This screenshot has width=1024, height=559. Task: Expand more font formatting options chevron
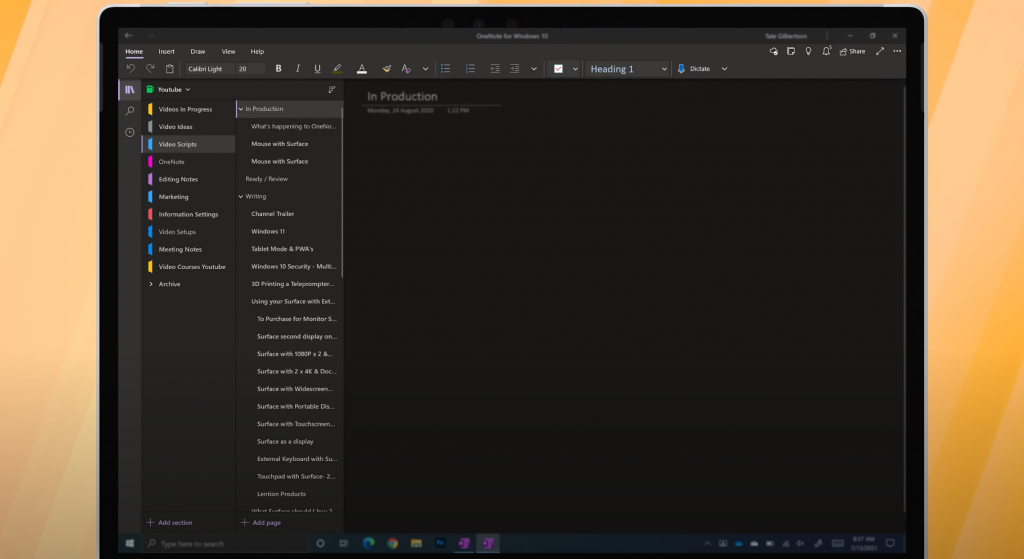click(x=425, y=69)
